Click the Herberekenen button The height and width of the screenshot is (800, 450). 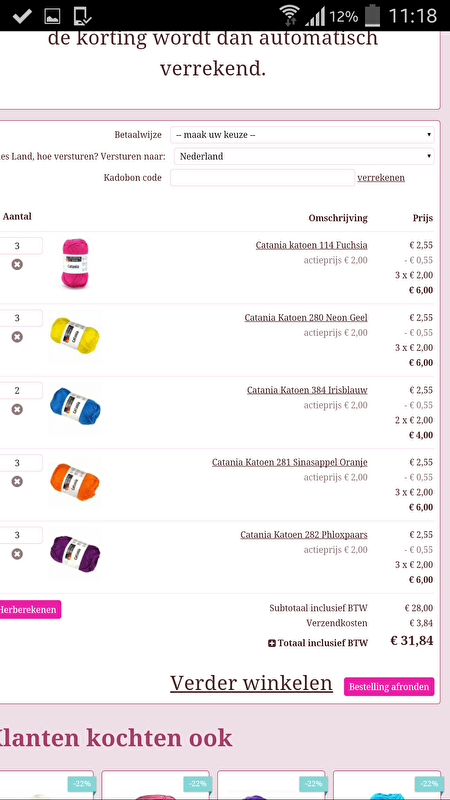tap(29, 609)
